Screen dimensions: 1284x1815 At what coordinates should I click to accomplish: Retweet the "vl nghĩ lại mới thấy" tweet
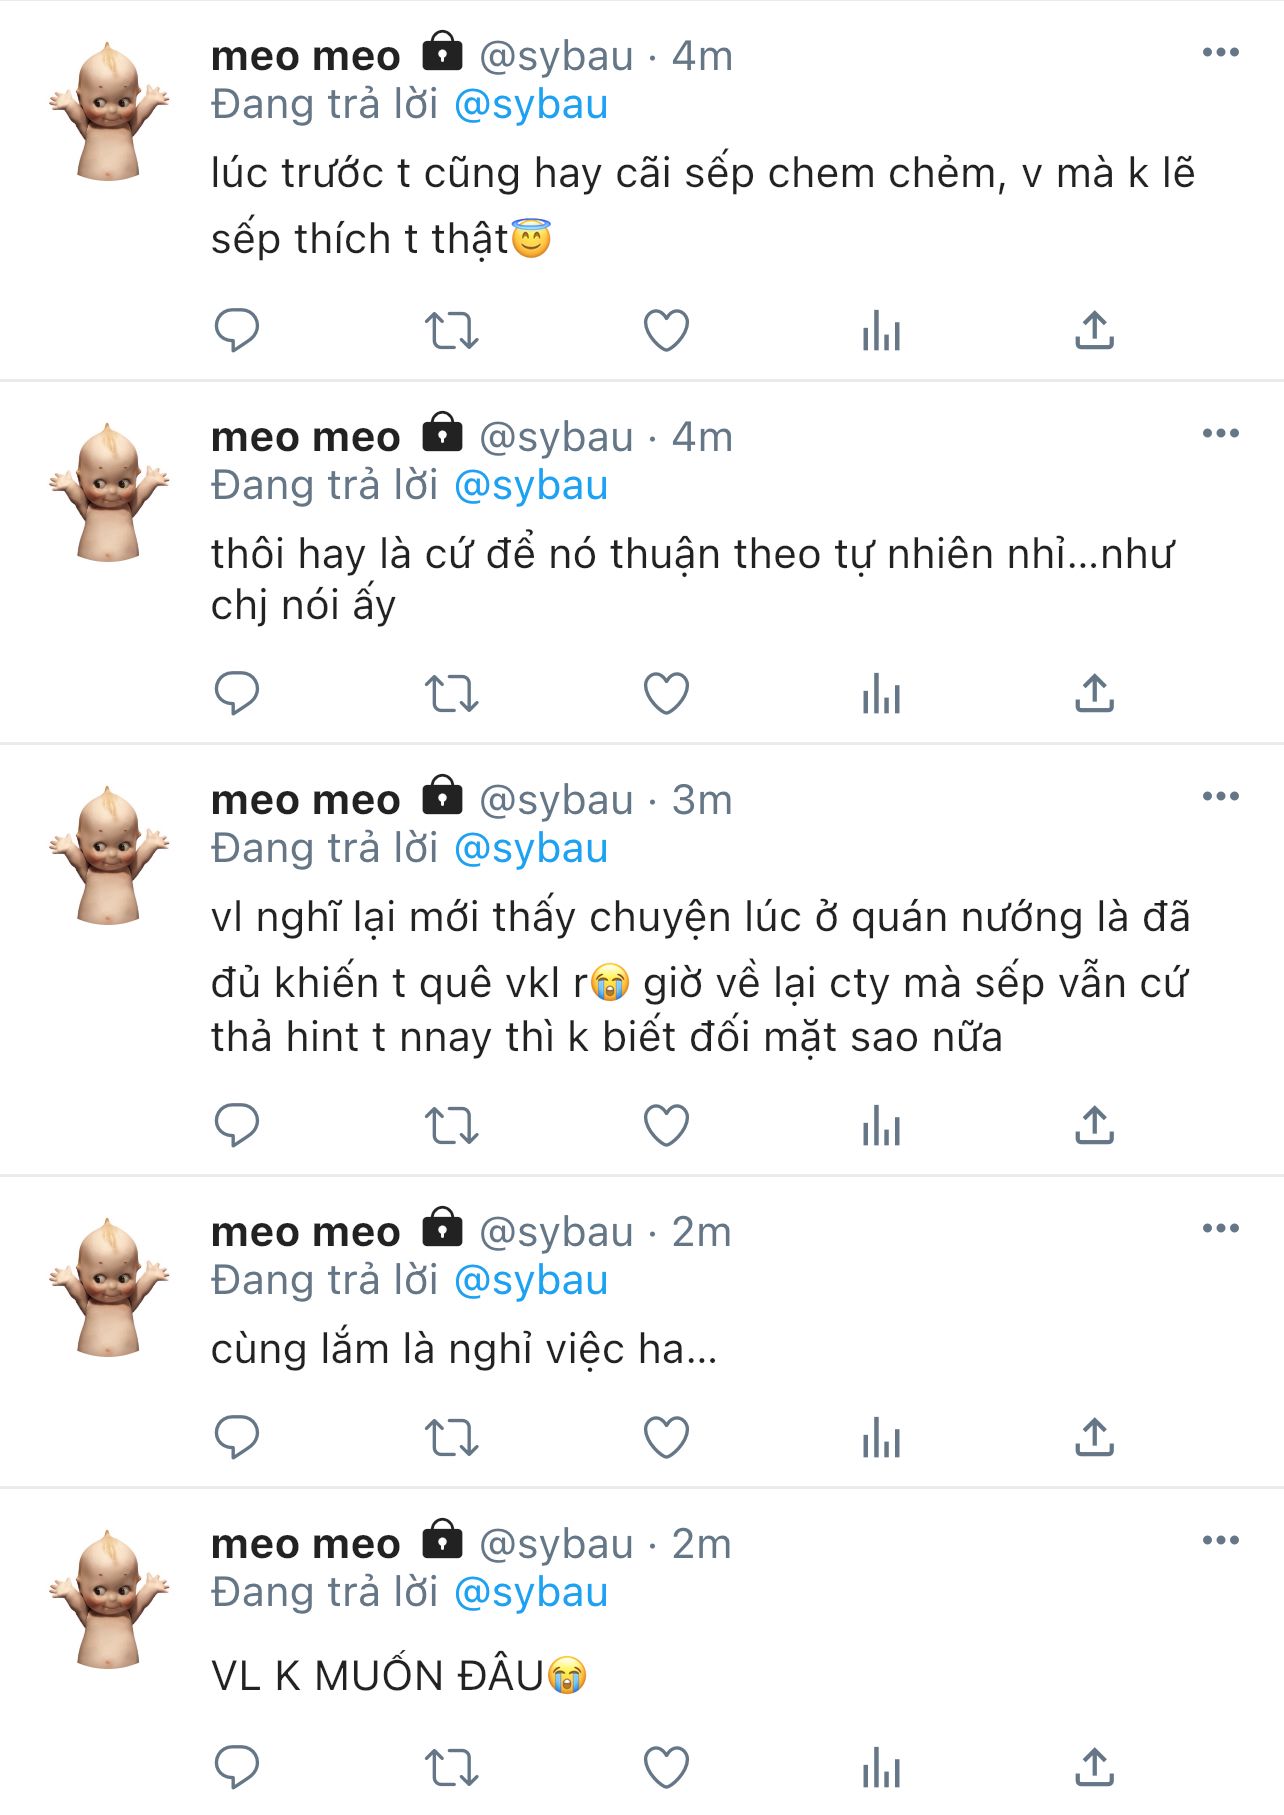click(451, 1126)
